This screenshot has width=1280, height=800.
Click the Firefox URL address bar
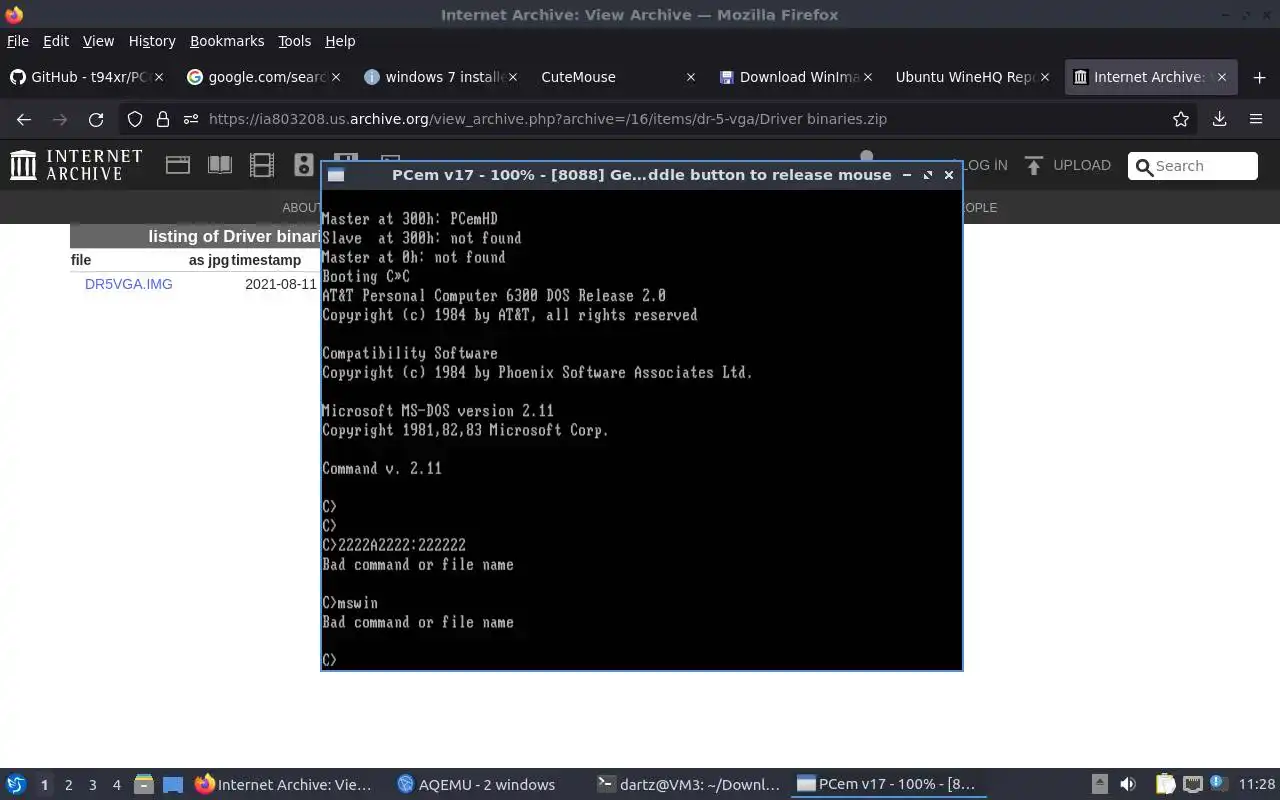pyautogui.click(x=660, y=119)
